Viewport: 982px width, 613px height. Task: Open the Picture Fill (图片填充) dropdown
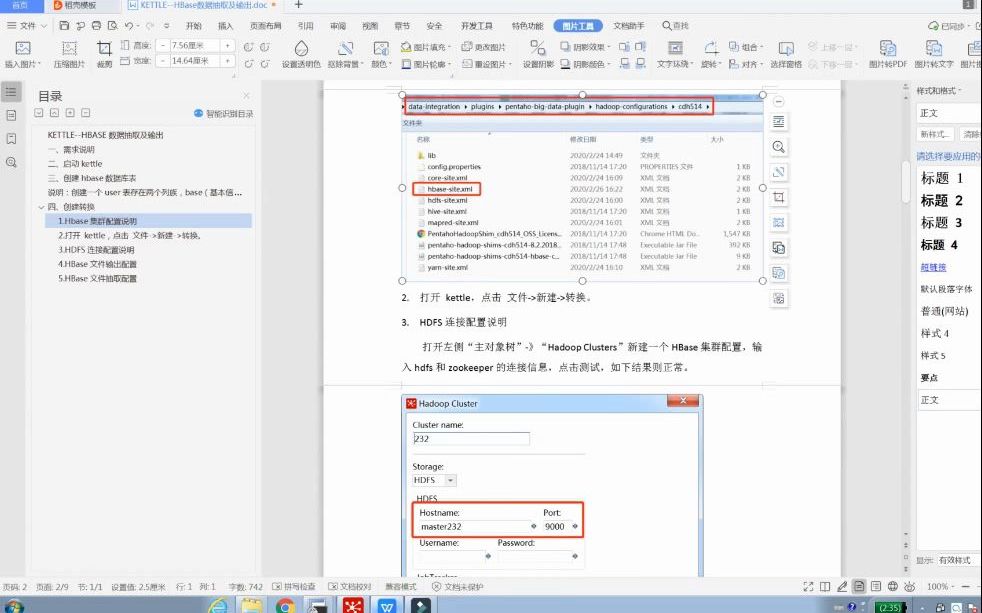427,47
